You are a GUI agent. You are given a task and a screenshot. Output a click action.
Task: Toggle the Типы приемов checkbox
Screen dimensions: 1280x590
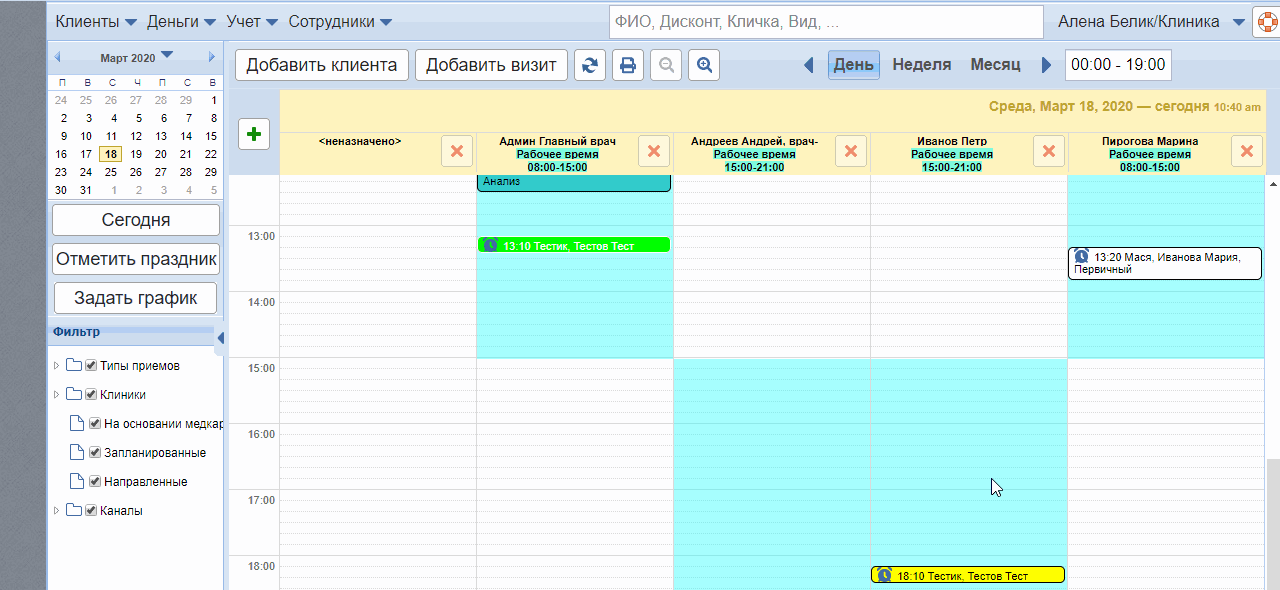point(91,365)
